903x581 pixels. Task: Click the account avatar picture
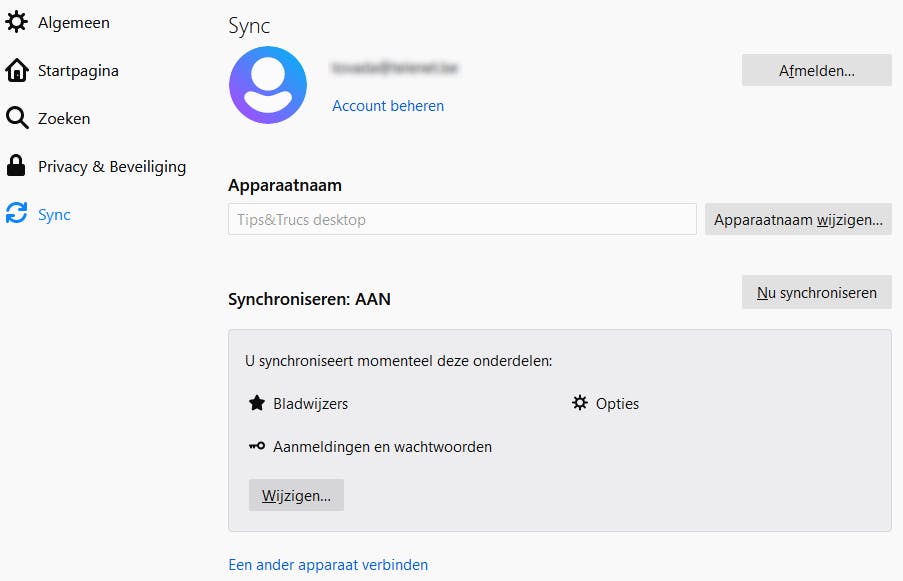[x=267, y=85]
